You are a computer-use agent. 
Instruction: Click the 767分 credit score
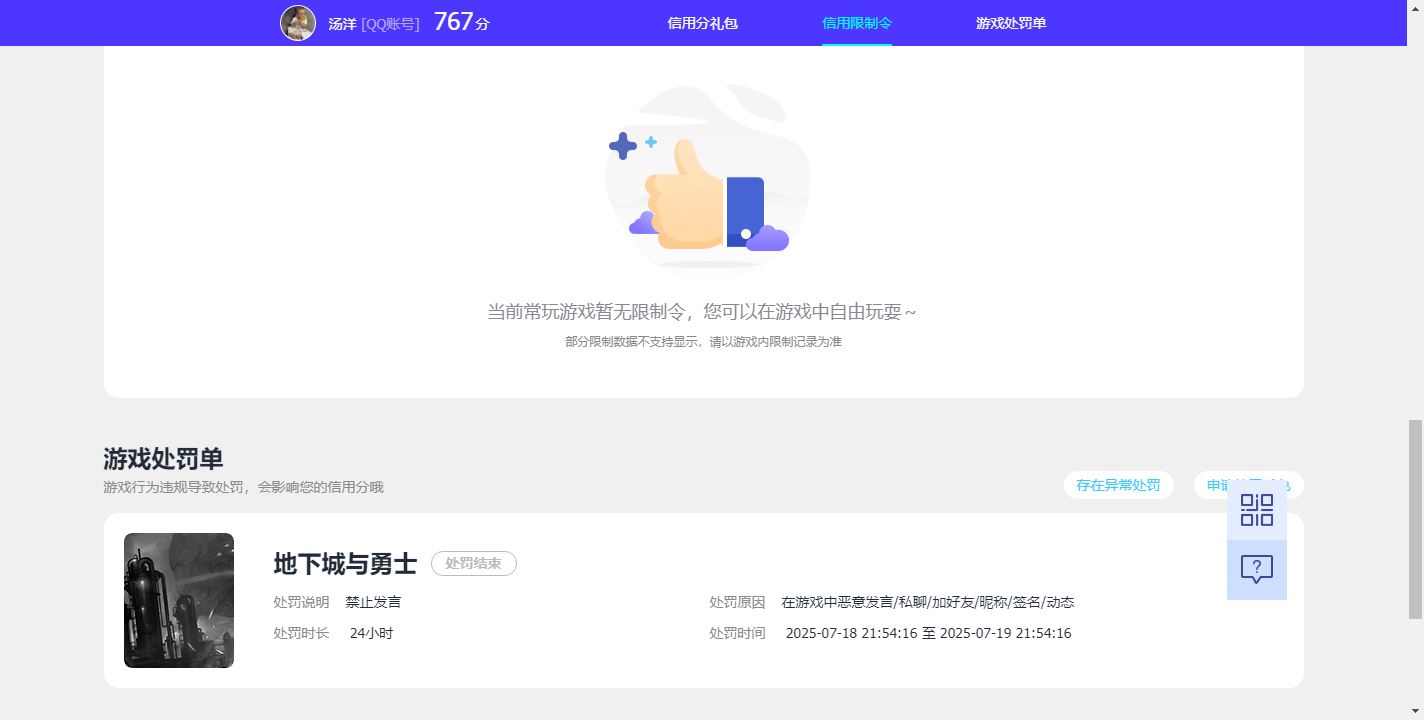coord(461,22)
